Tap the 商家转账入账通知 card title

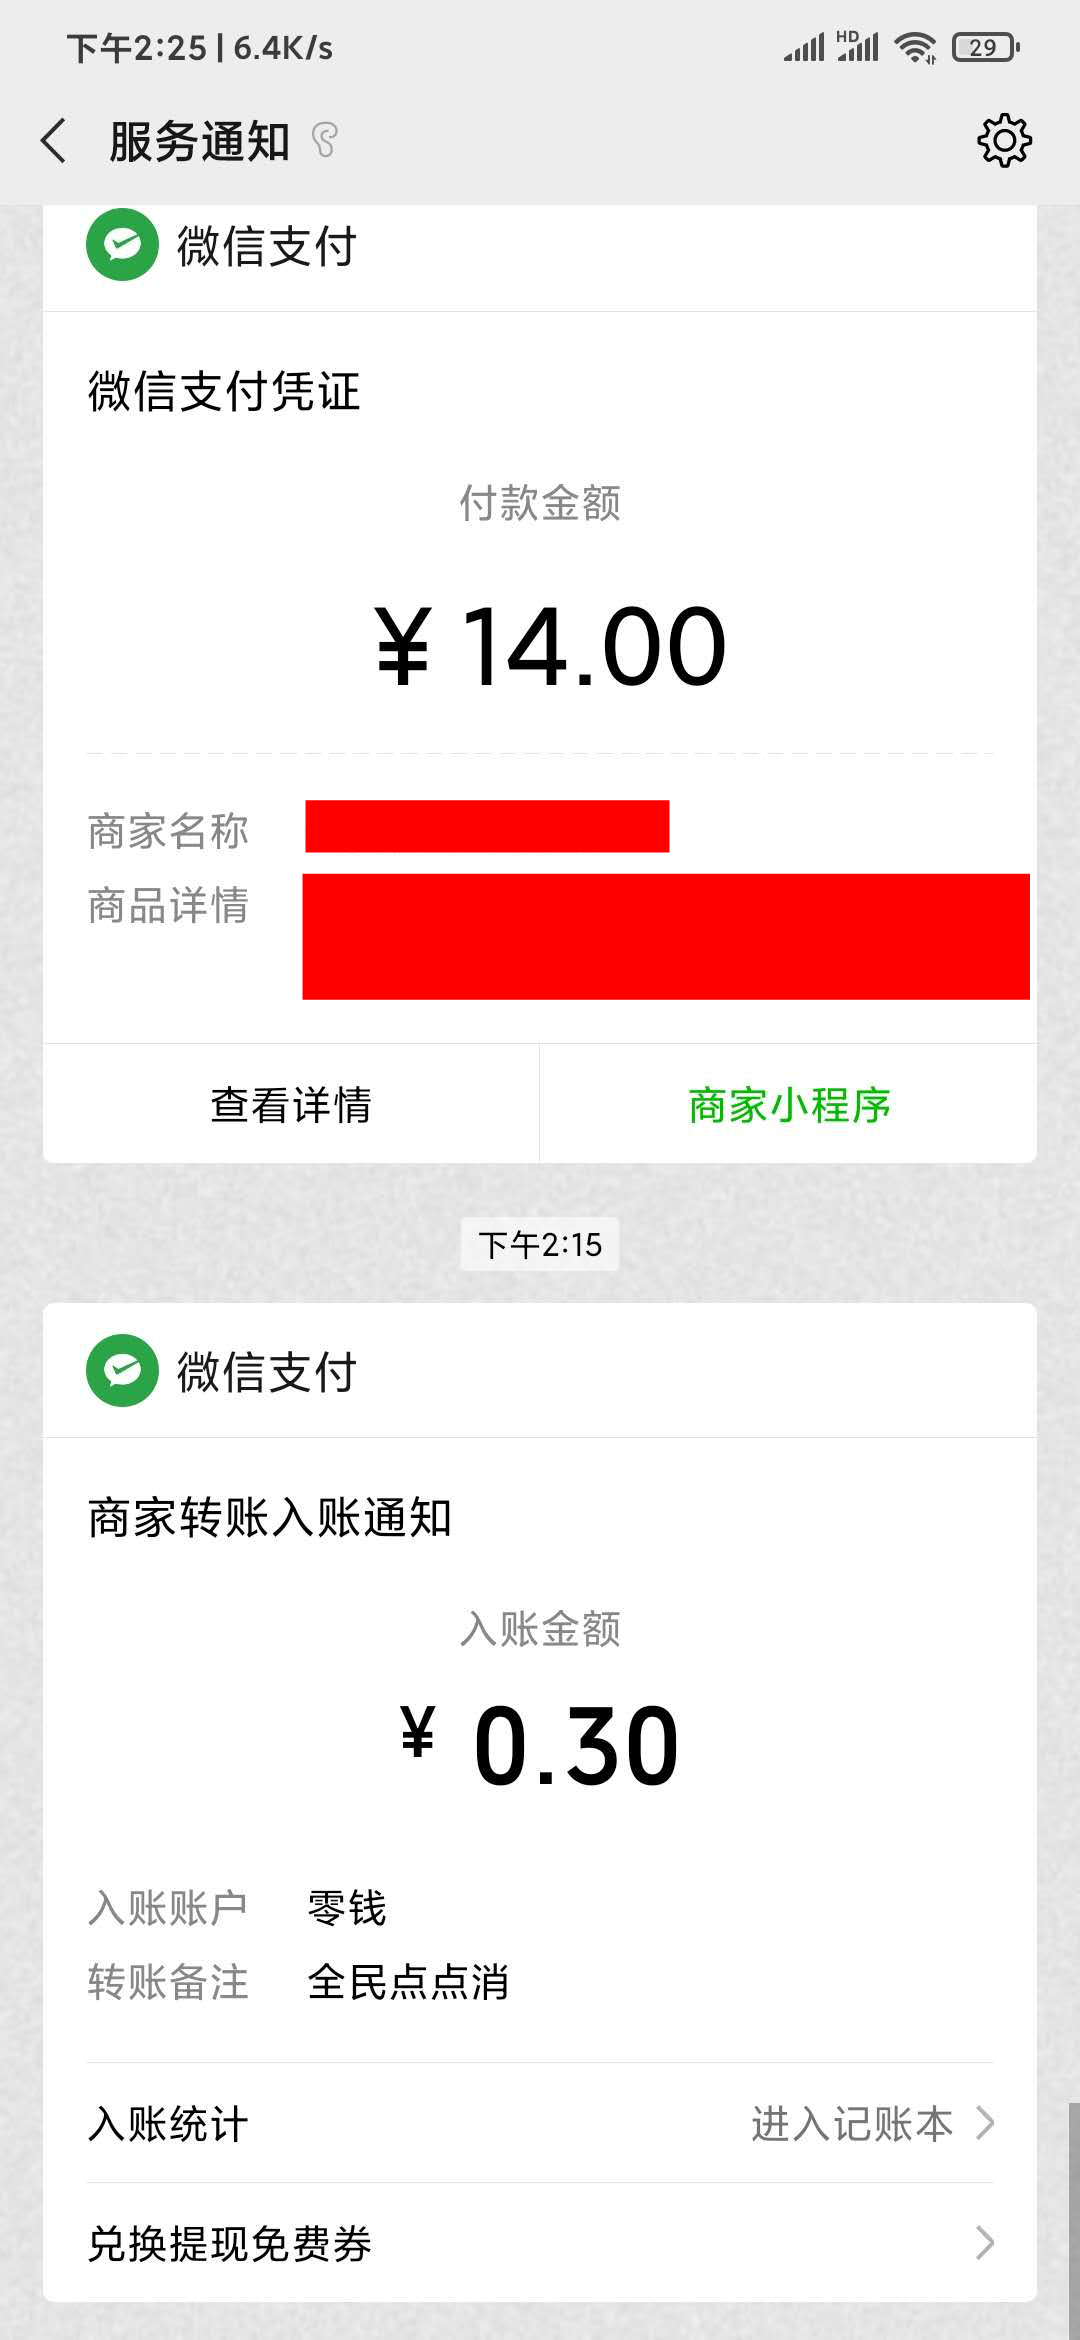(x=270, y=1517)
